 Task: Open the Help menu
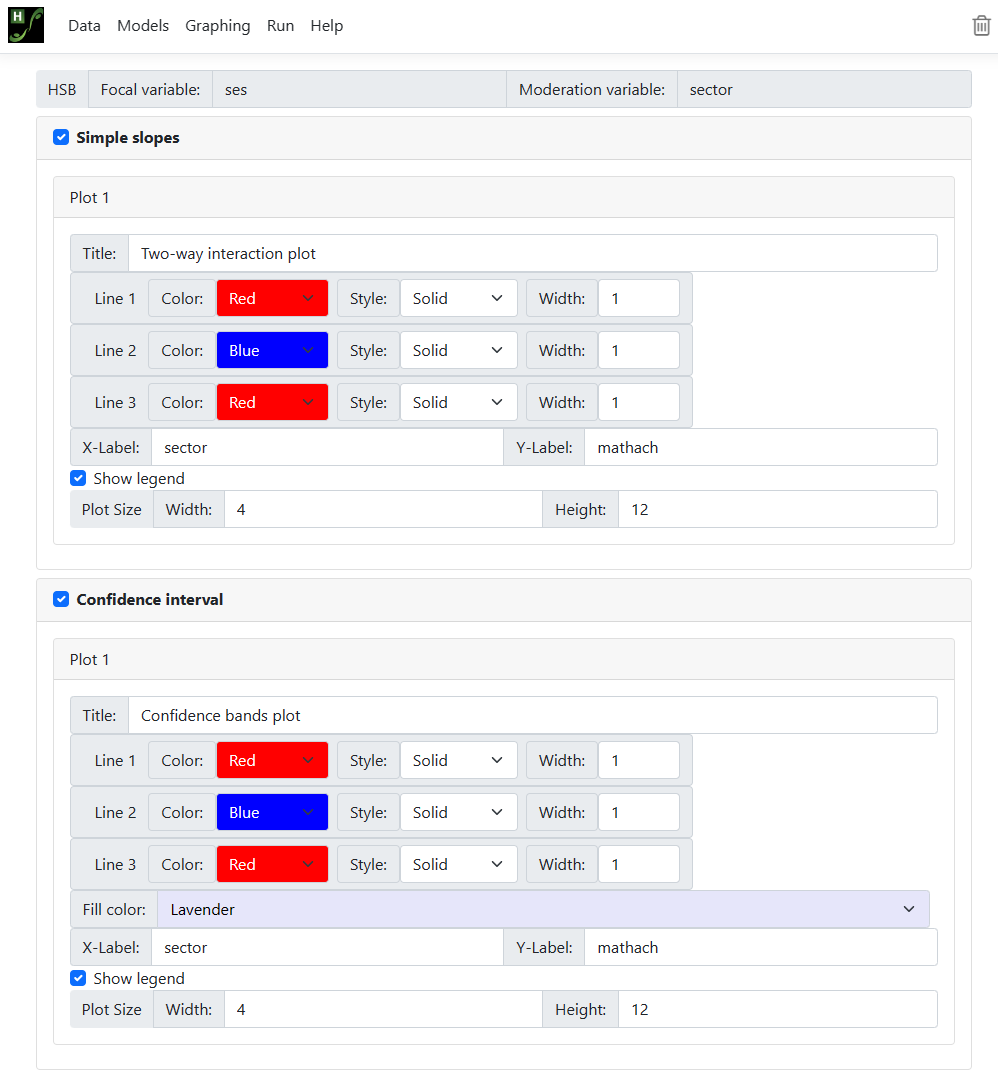click(326, 26)
